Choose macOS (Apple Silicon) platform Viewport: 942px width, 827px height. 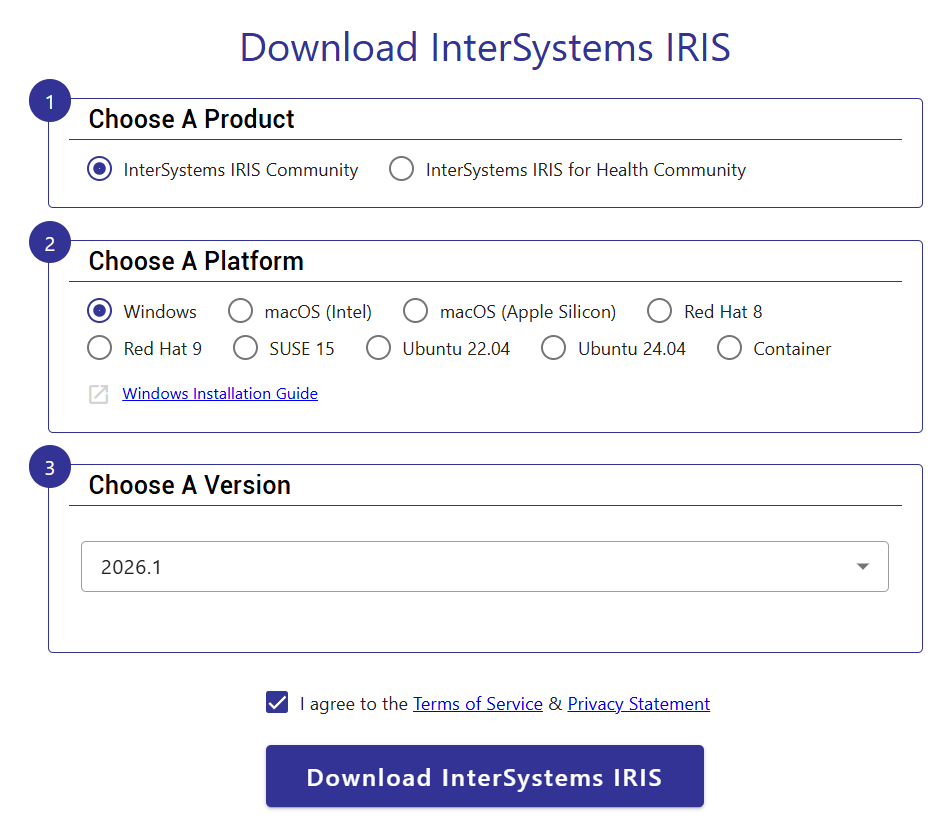tap(416, 311)
